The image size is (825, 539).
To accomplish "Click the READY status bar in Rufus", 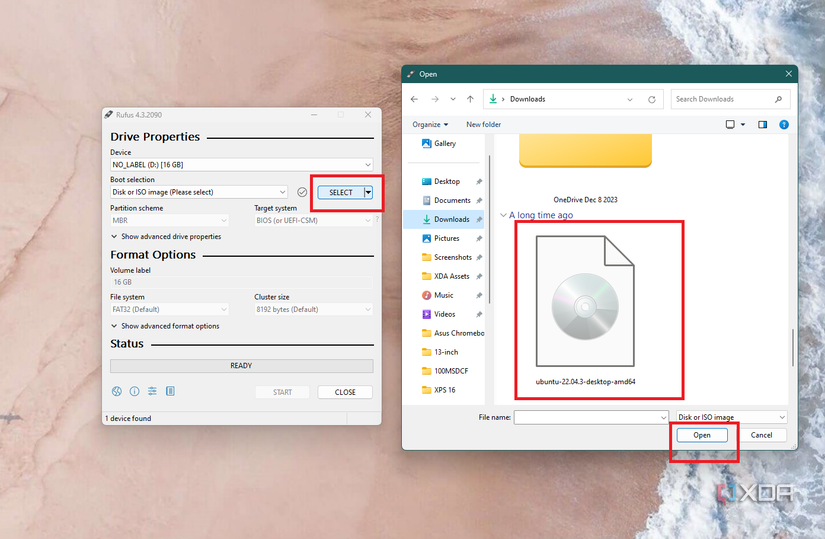I will pyautogui.click(x=242, y=366).
